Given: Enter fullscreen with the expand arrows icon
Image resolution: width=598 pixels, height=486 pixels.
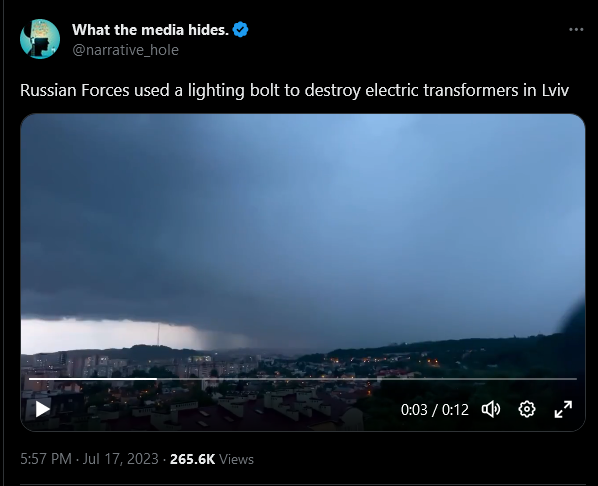Looking at the screenshot, I should [x=563, y=409].
